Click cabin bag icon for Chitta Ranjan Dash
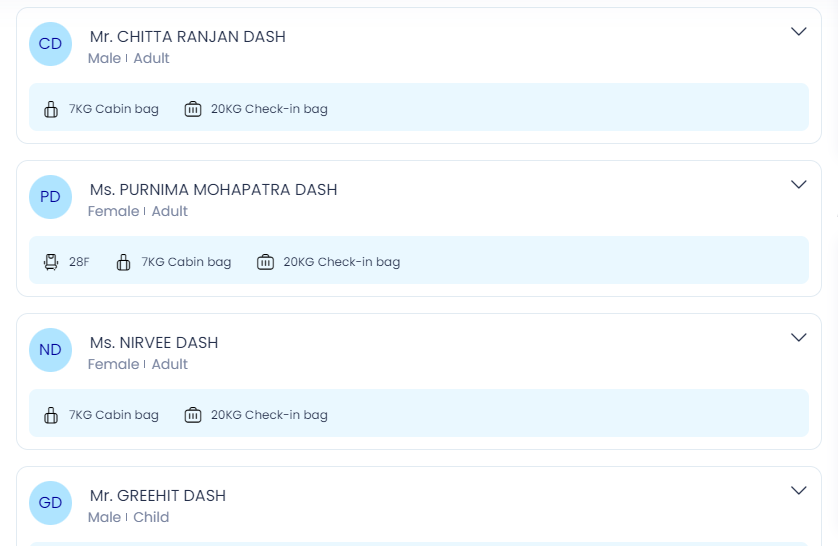838x546 pixels. [x=51, y=109]
